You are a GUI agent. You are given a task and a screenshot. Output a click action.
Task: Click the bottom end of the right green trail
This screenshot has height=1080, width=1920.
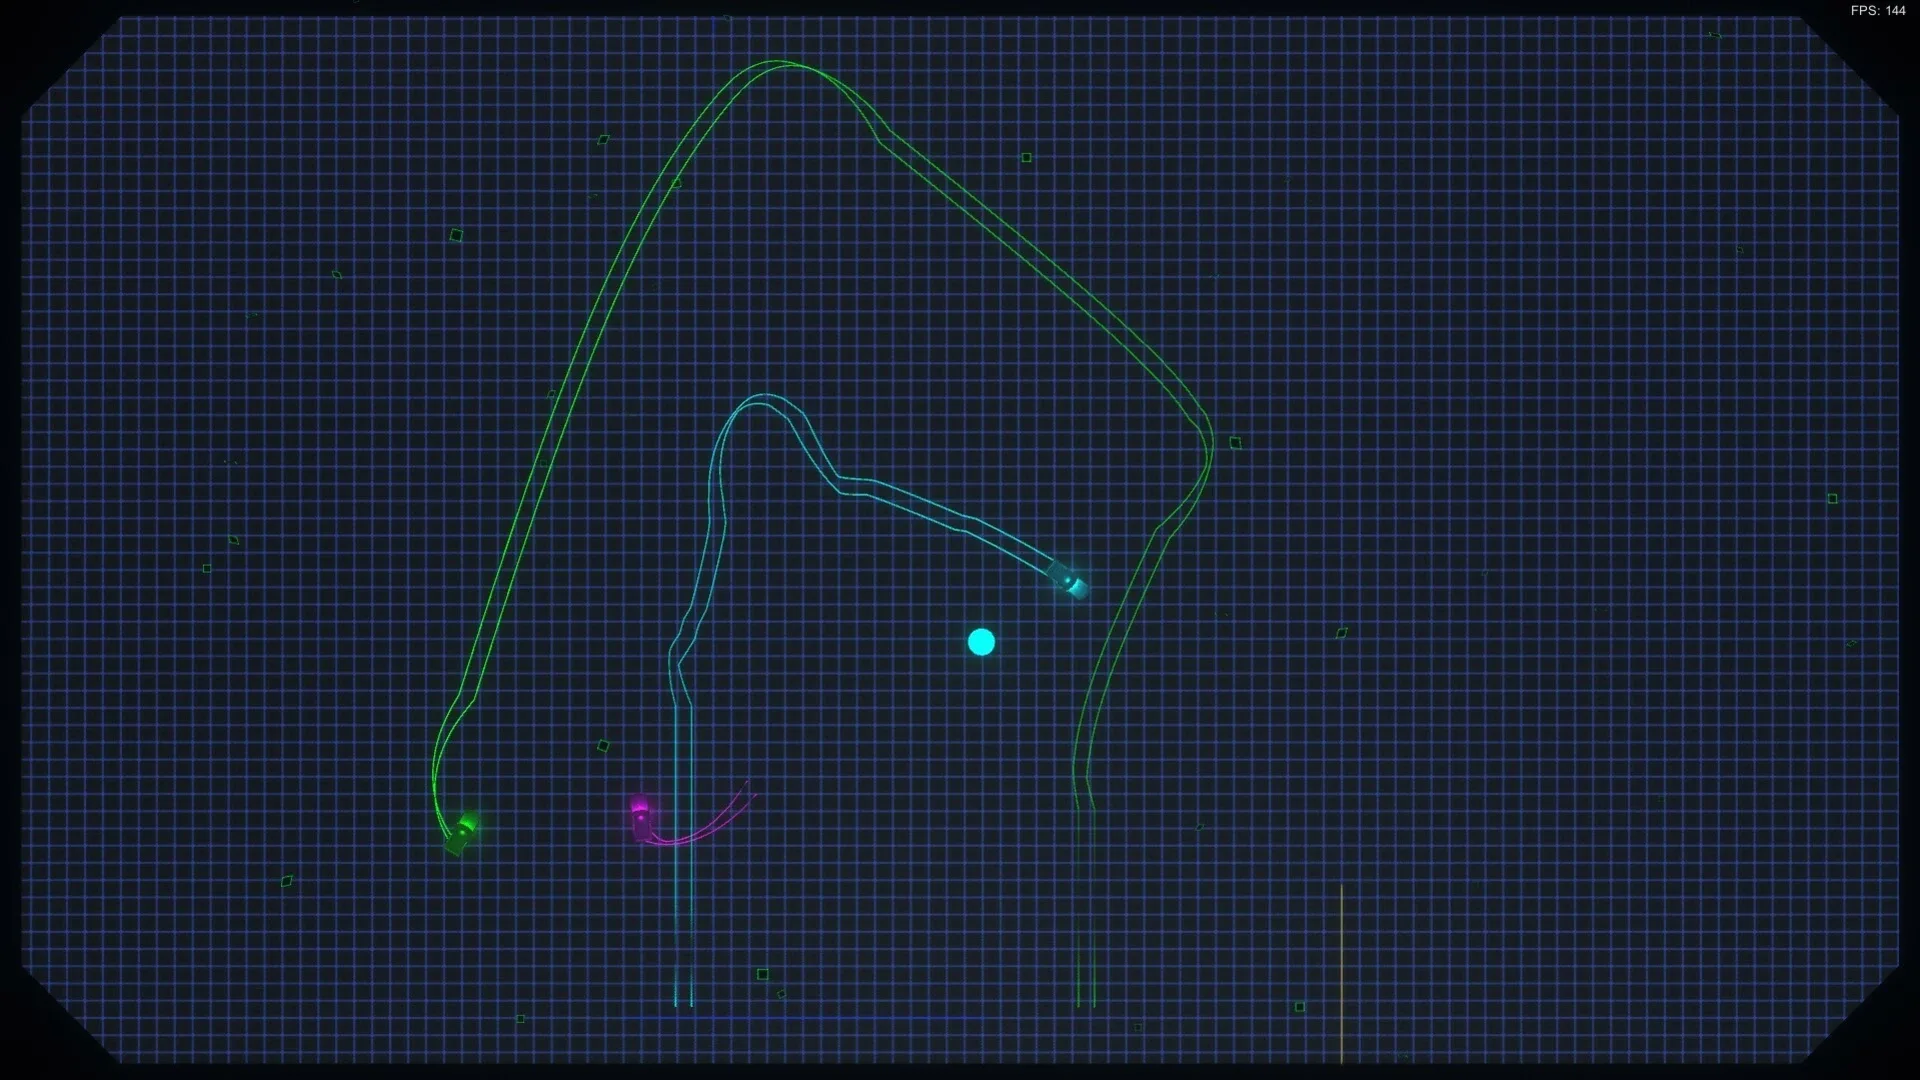coord(1086,1002)
